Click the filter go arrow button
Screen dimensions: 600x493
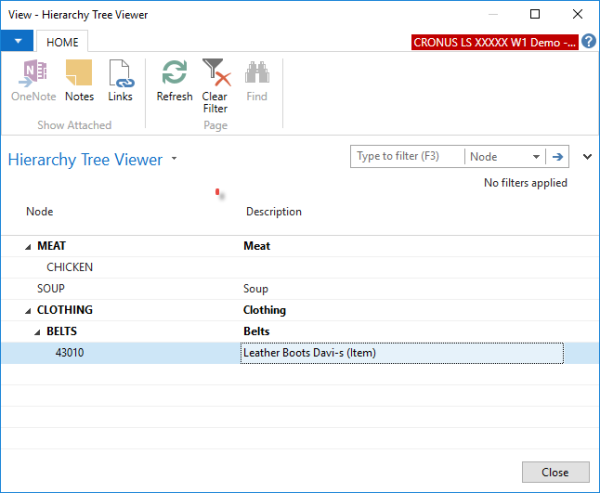[559, 157]
